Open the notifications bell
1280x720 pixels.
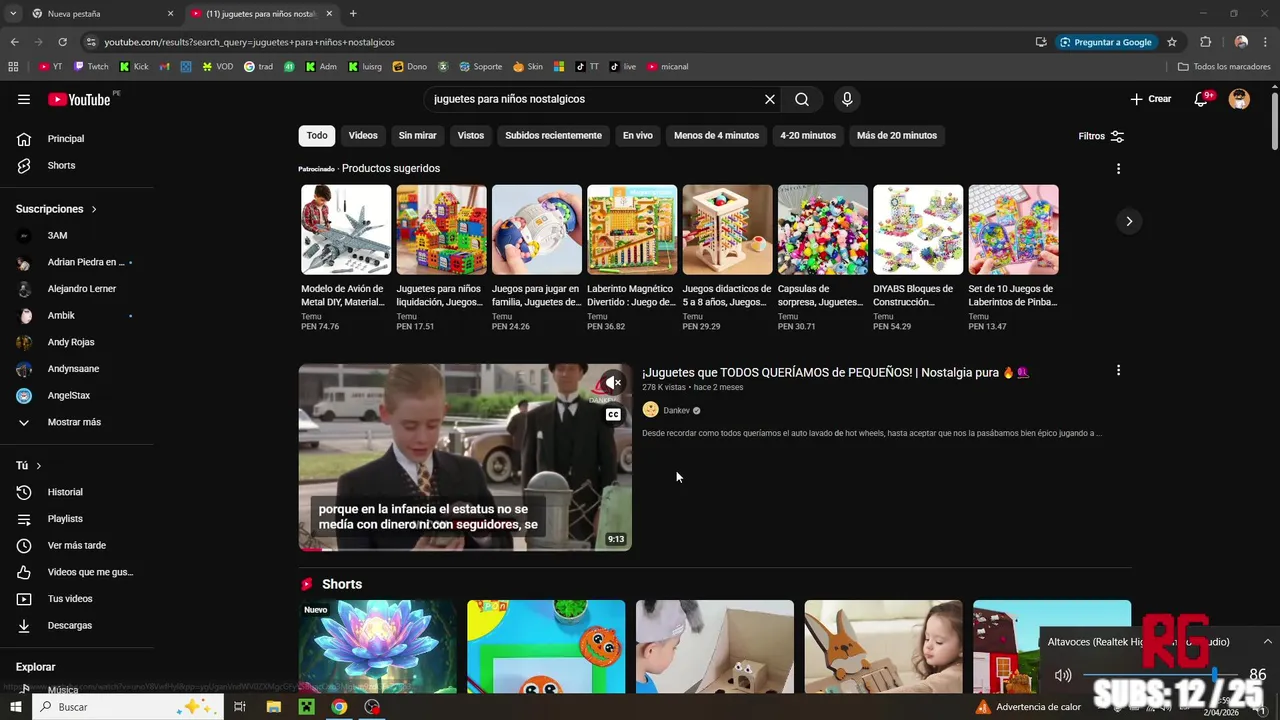[x=1201, y=99]
